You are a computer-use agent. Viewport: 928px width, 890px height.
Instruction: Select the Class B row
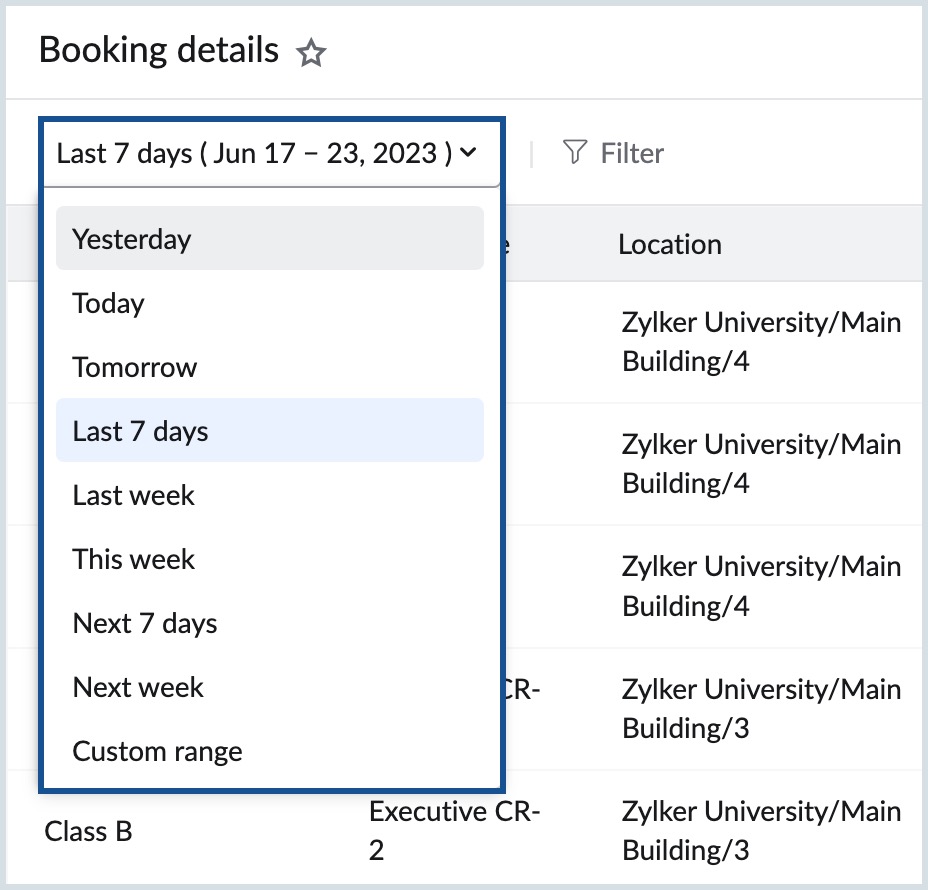[x=88, y=831]
